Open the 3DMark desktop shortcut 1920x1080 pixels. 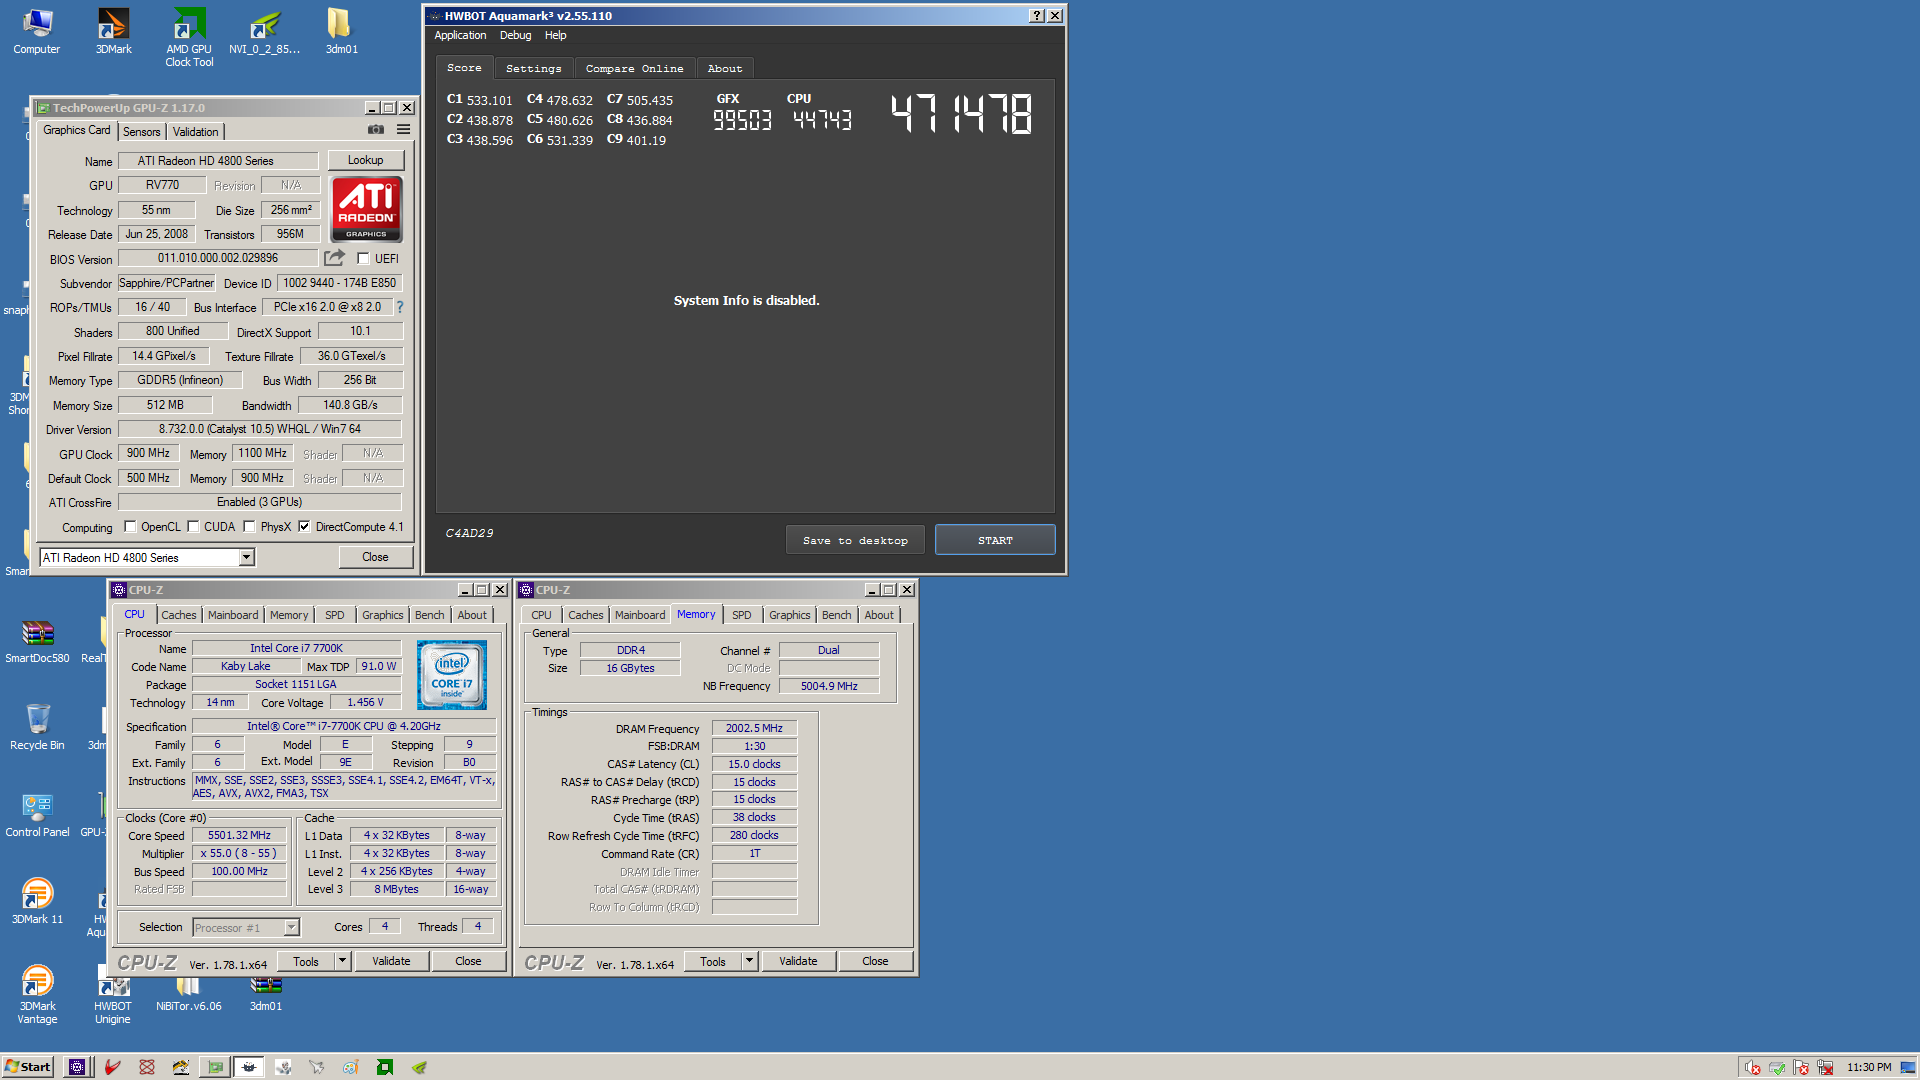(x=113, y=31)
